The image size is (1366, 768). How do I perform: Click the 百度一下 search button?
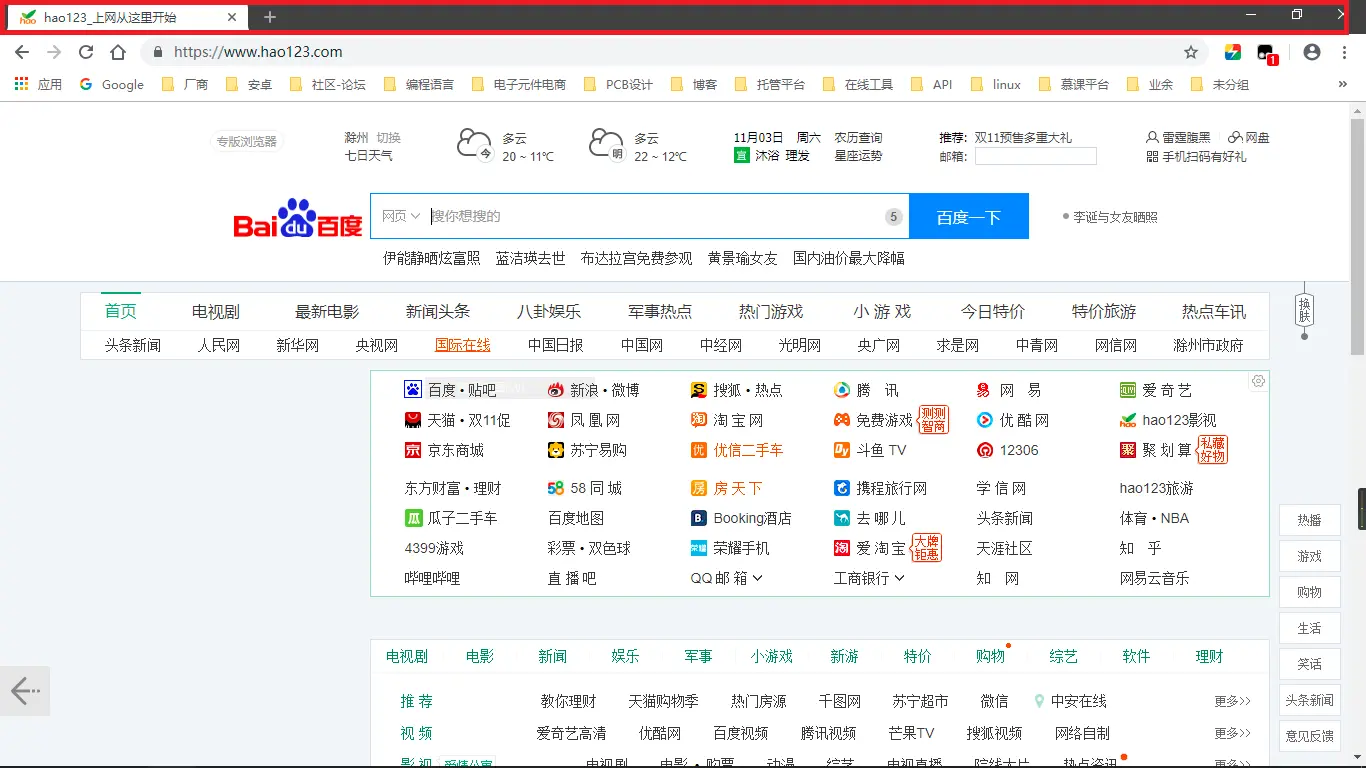pyautogui.click(x=969, y=216)
